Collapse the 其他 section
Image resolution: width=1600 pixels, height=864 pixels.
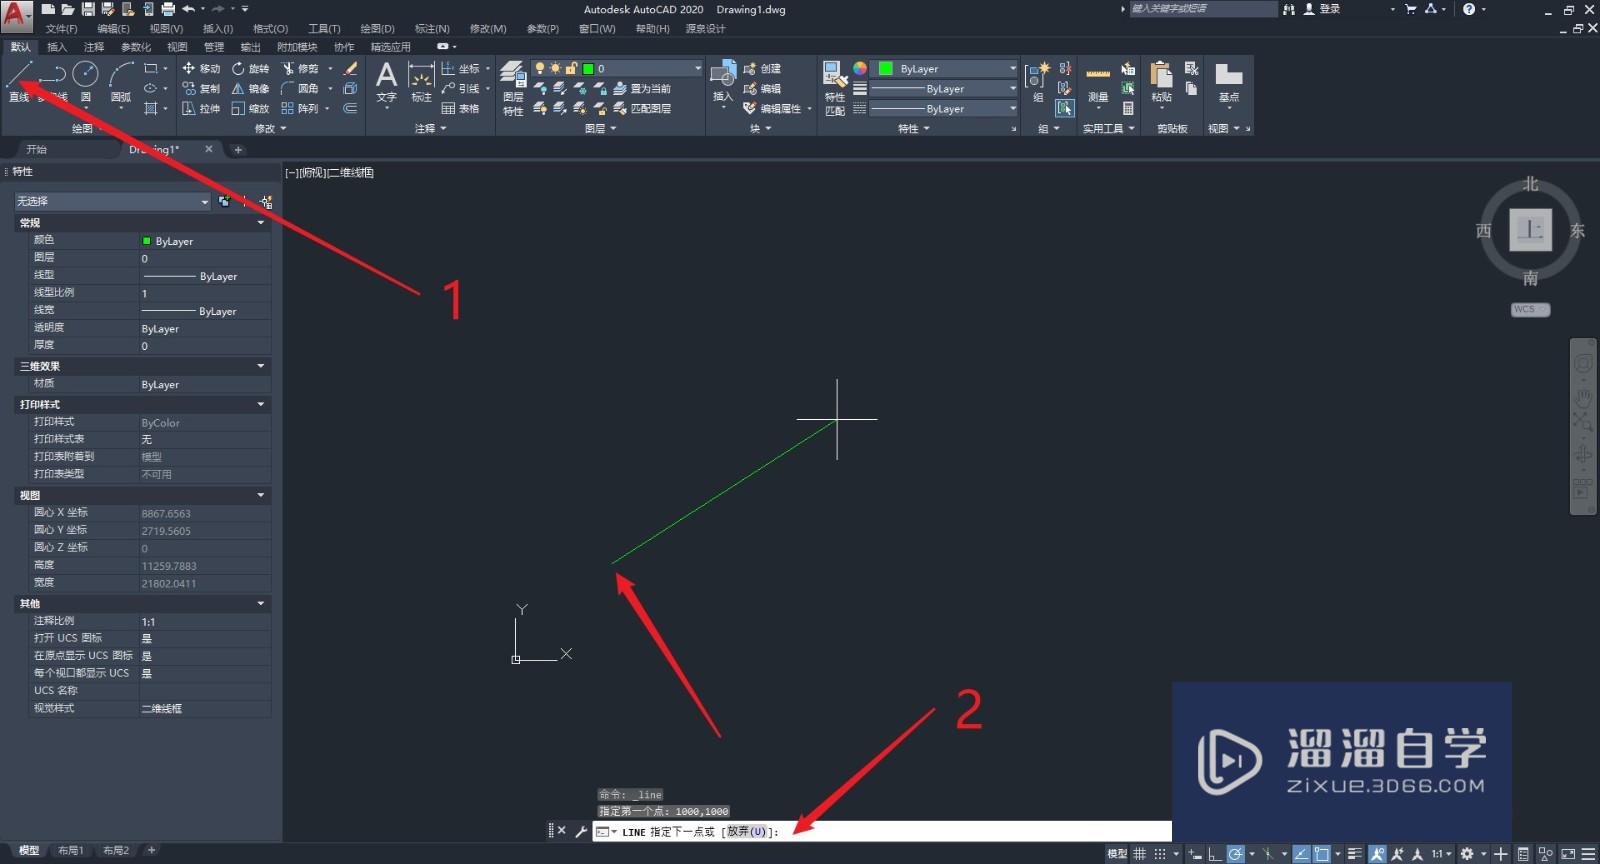(261, 603)
